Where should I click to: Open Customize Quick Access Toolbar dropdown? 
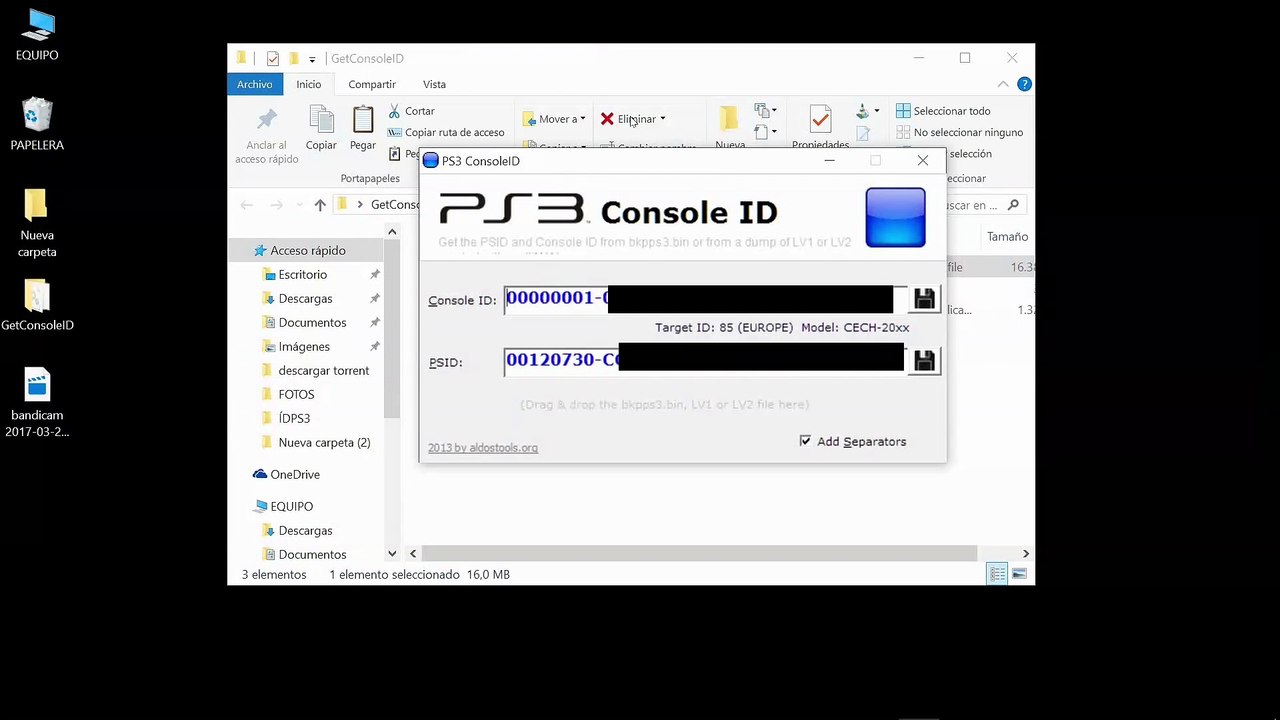tap(312, 59)
